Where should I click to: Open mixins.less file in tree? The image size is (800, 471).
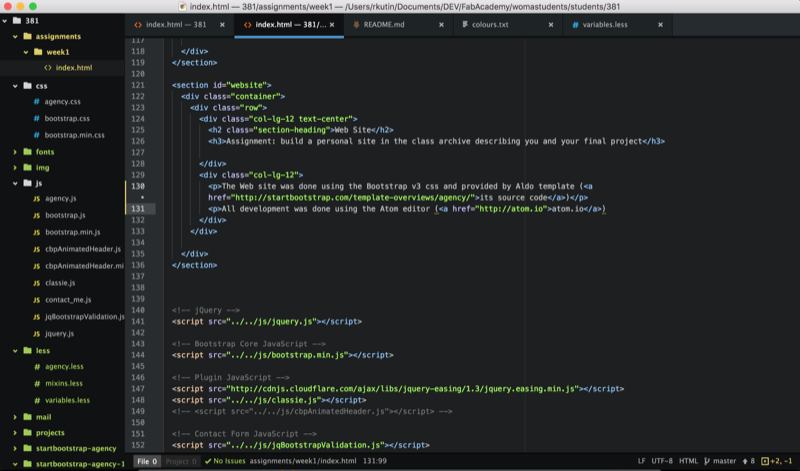64,384
